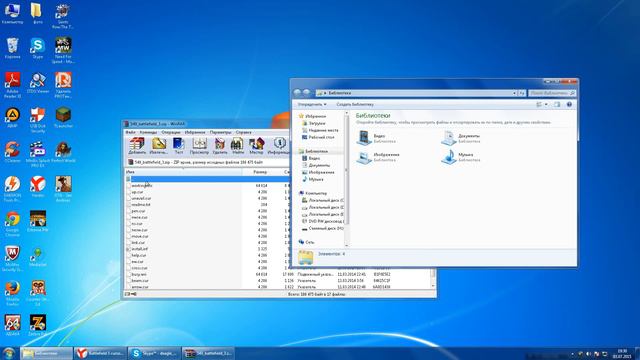640x360 pixels.
Task: Click the Extract (Извлечь) icon in WinRAR
Action: (159, 146)
